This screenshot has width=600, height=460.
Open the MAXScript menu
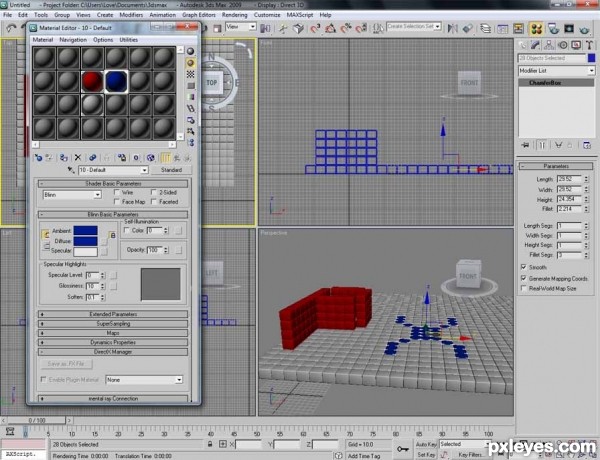300,15
